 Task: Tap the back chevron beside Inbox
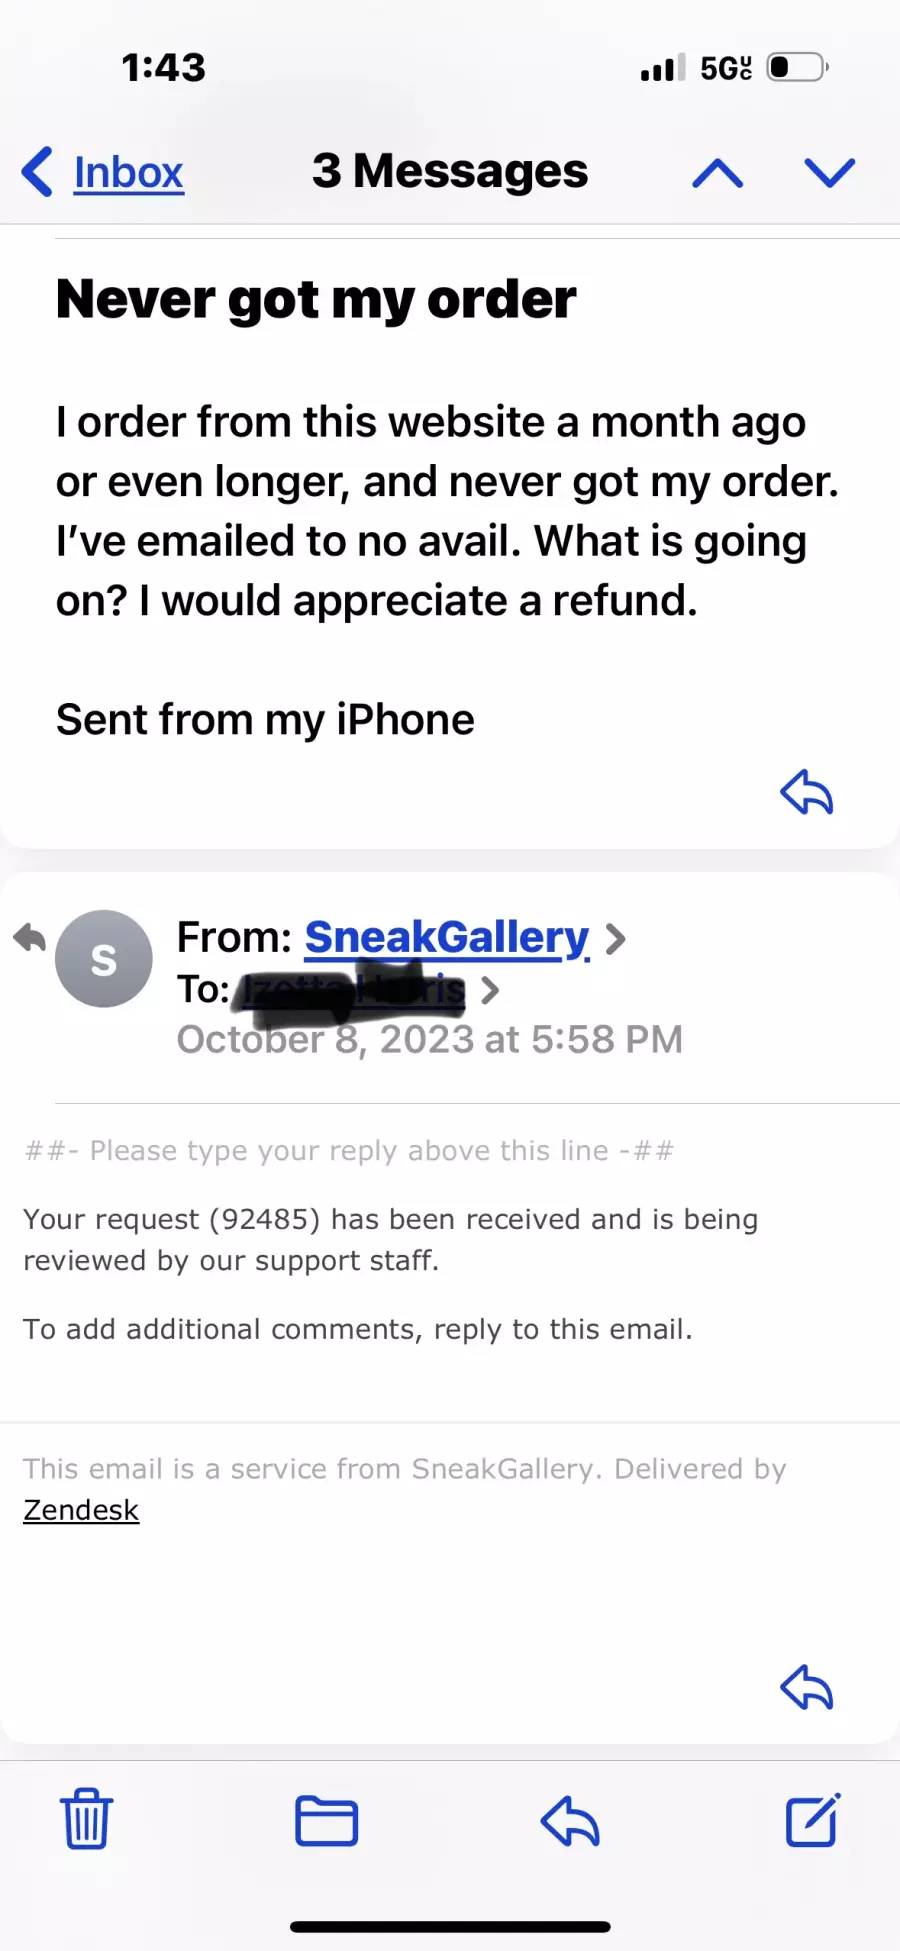(37, 172)
